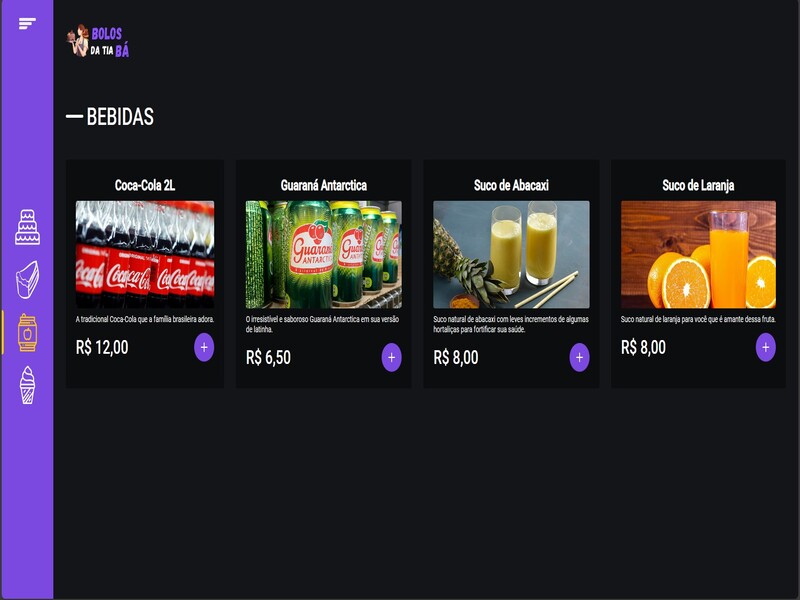
Task: Open the Guaraná Antarctica cans photo
Action: tap(323, 254)
